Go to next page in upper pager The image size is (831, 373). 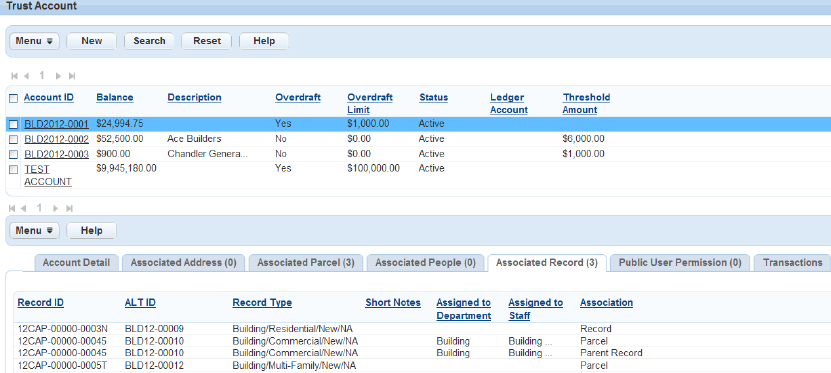pos(58,76)
